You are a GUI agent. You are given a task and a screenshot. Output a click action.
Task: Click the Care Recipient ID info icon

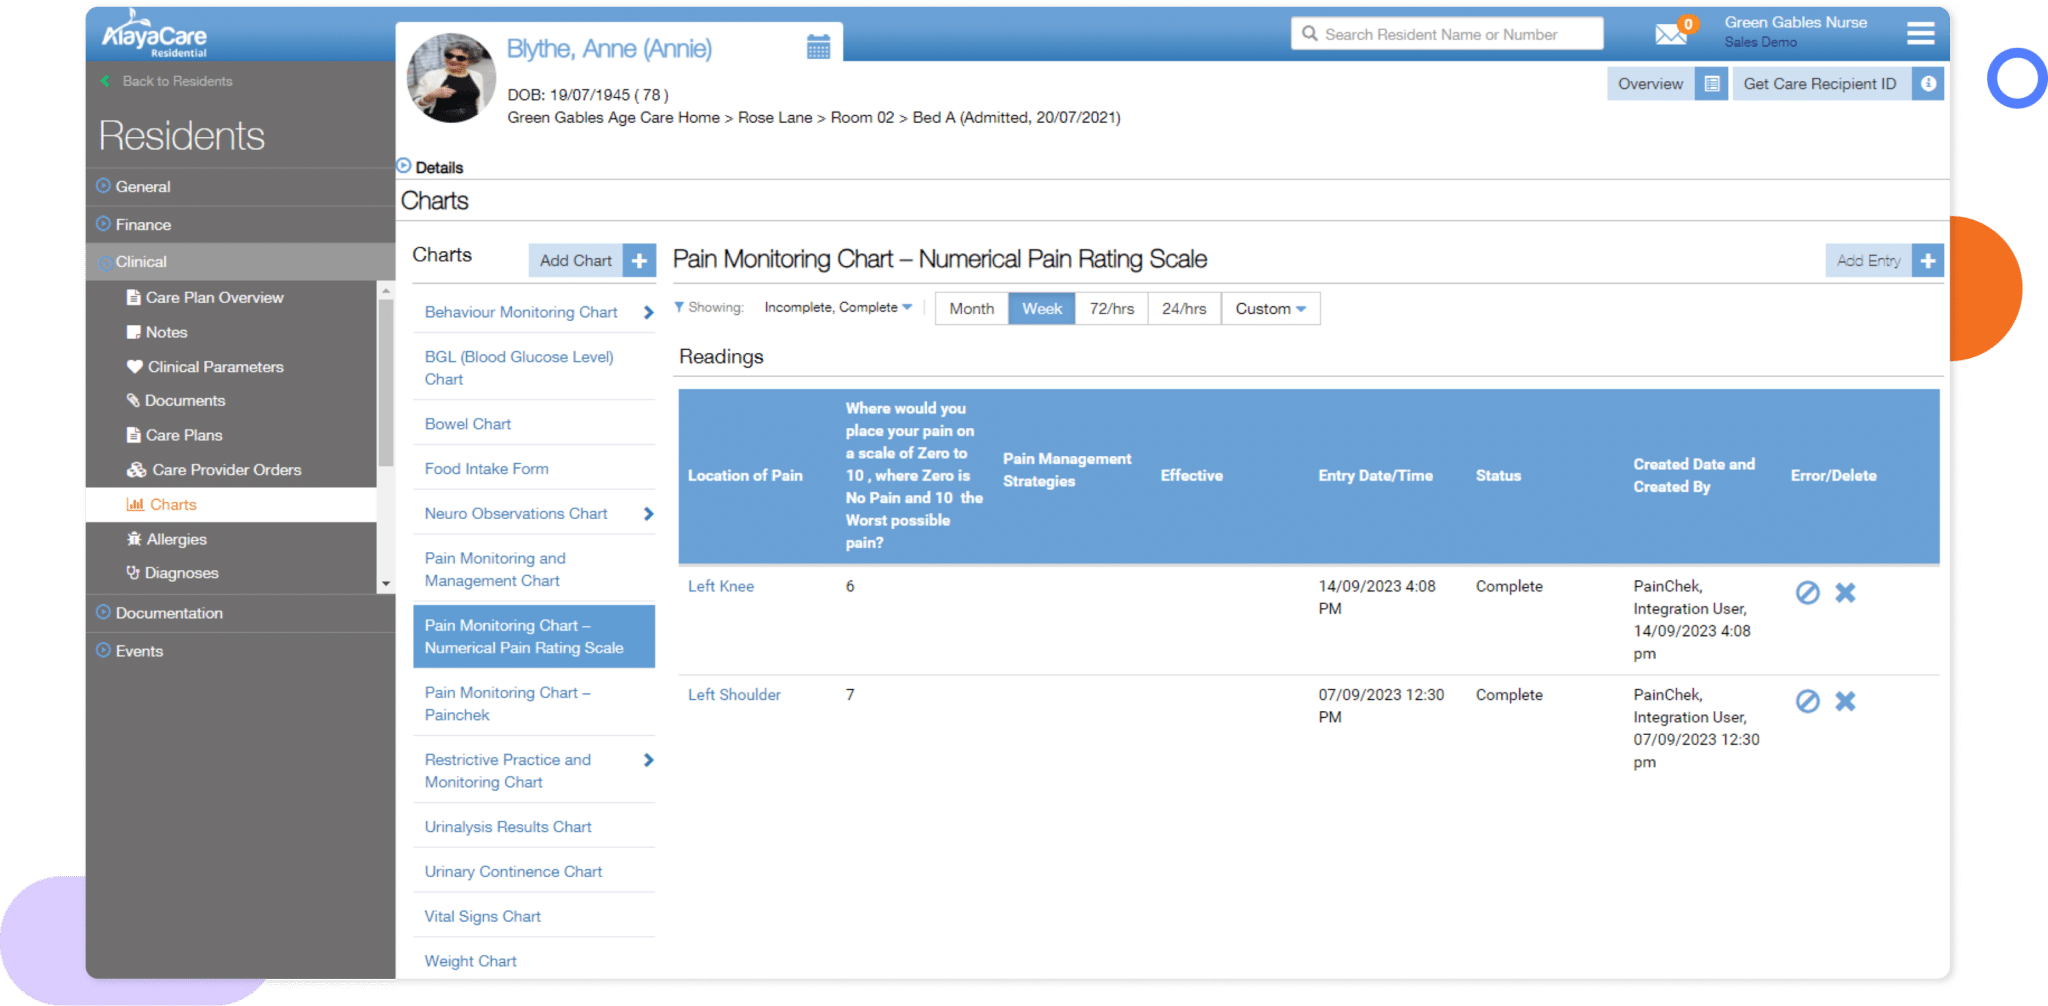pyautogui.click(x=1928, y=84)
